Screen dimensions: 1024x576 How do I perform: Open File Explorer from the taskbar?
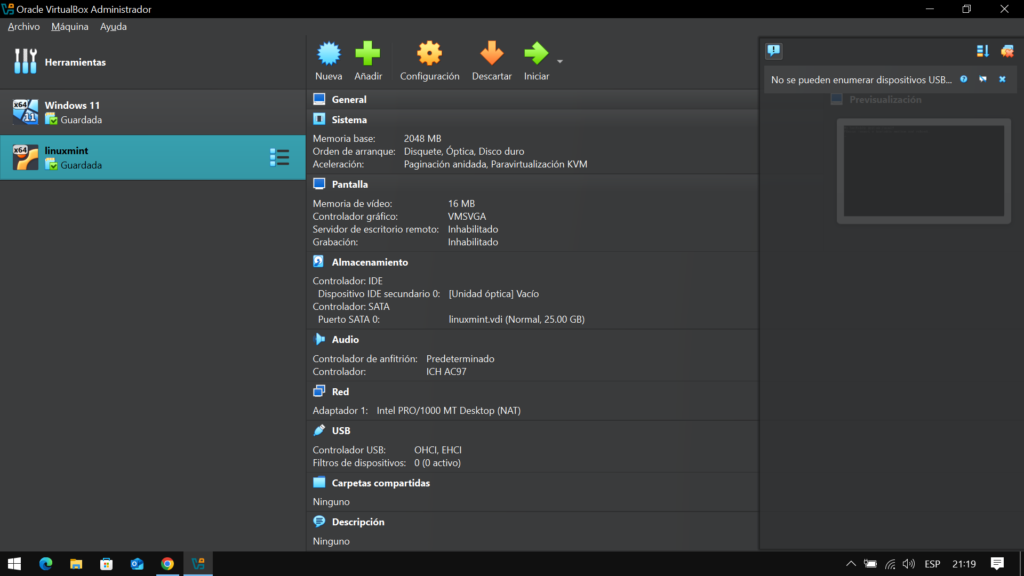tap(76, 564)
